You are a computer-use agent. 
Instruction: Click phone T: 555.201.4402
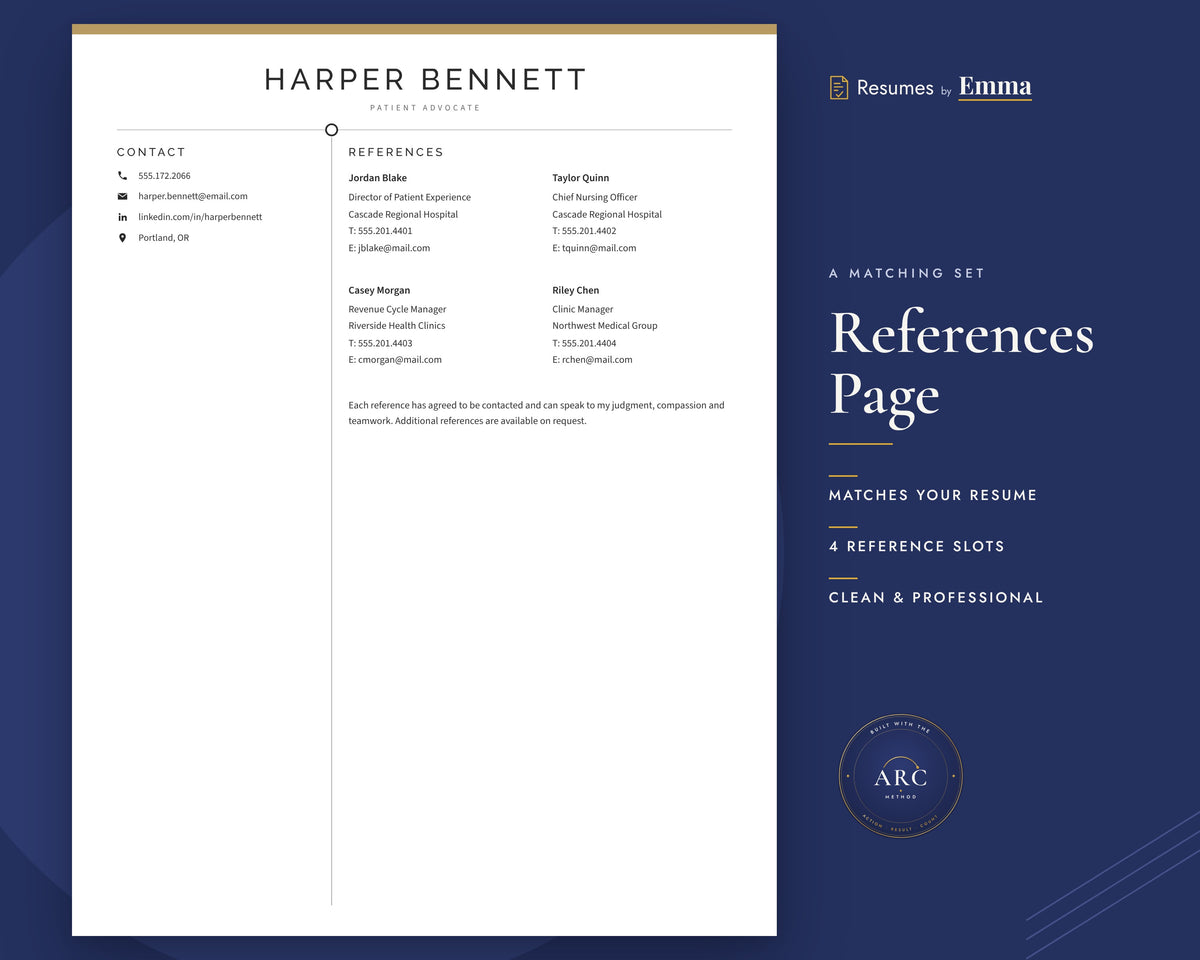point(584,231)
